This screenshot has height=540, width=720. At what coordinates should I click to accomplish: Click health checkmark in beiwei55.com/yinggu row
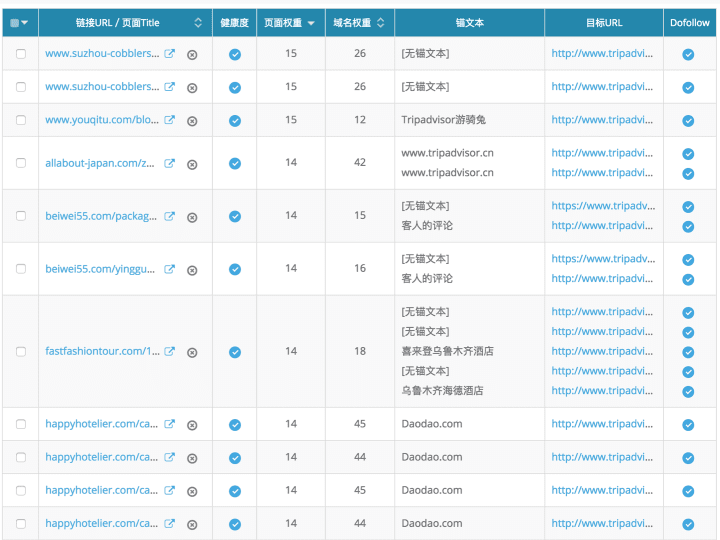click(235, 269)
